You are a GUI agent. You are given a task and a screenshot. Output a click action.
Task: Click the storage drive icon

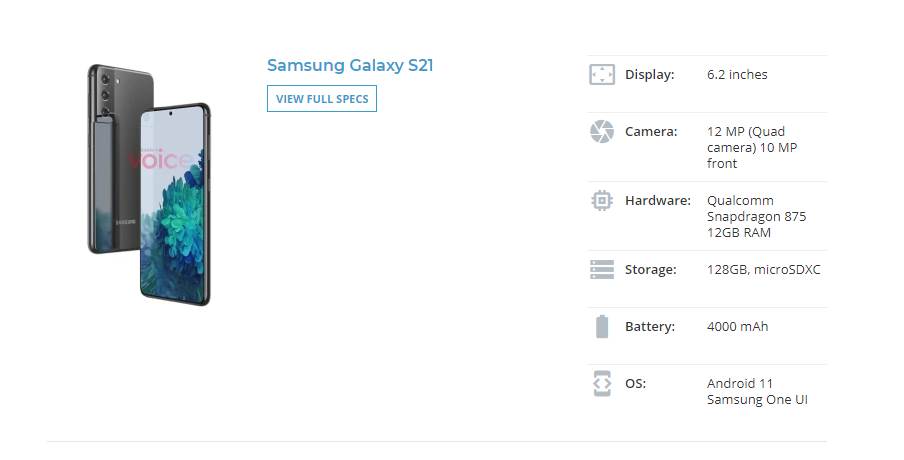click(x=601, y=270)
